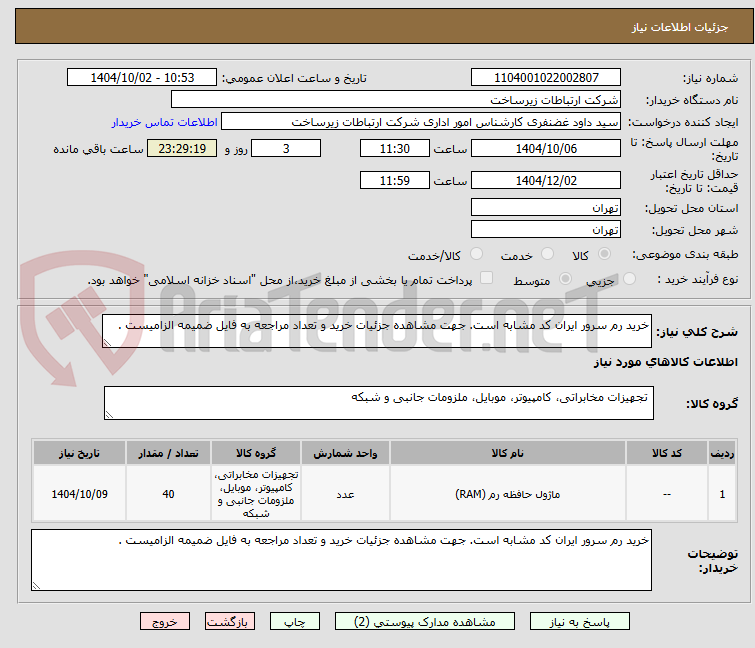The width and height of the screenshot is (755, 648).
Task: Click price validity date 1404/12/02
Action: 546,180
